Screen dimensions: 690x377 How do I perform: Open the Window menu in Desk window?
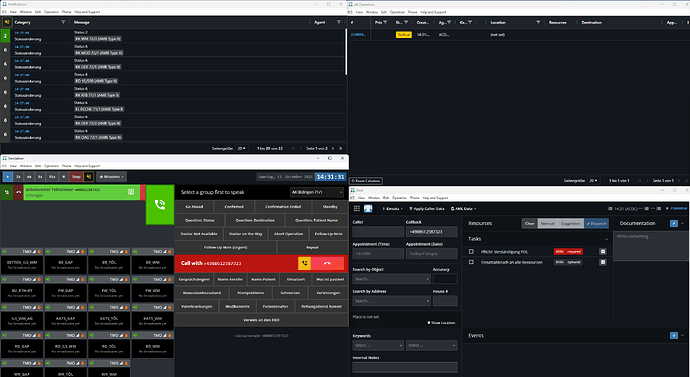[x=374, y=198]
